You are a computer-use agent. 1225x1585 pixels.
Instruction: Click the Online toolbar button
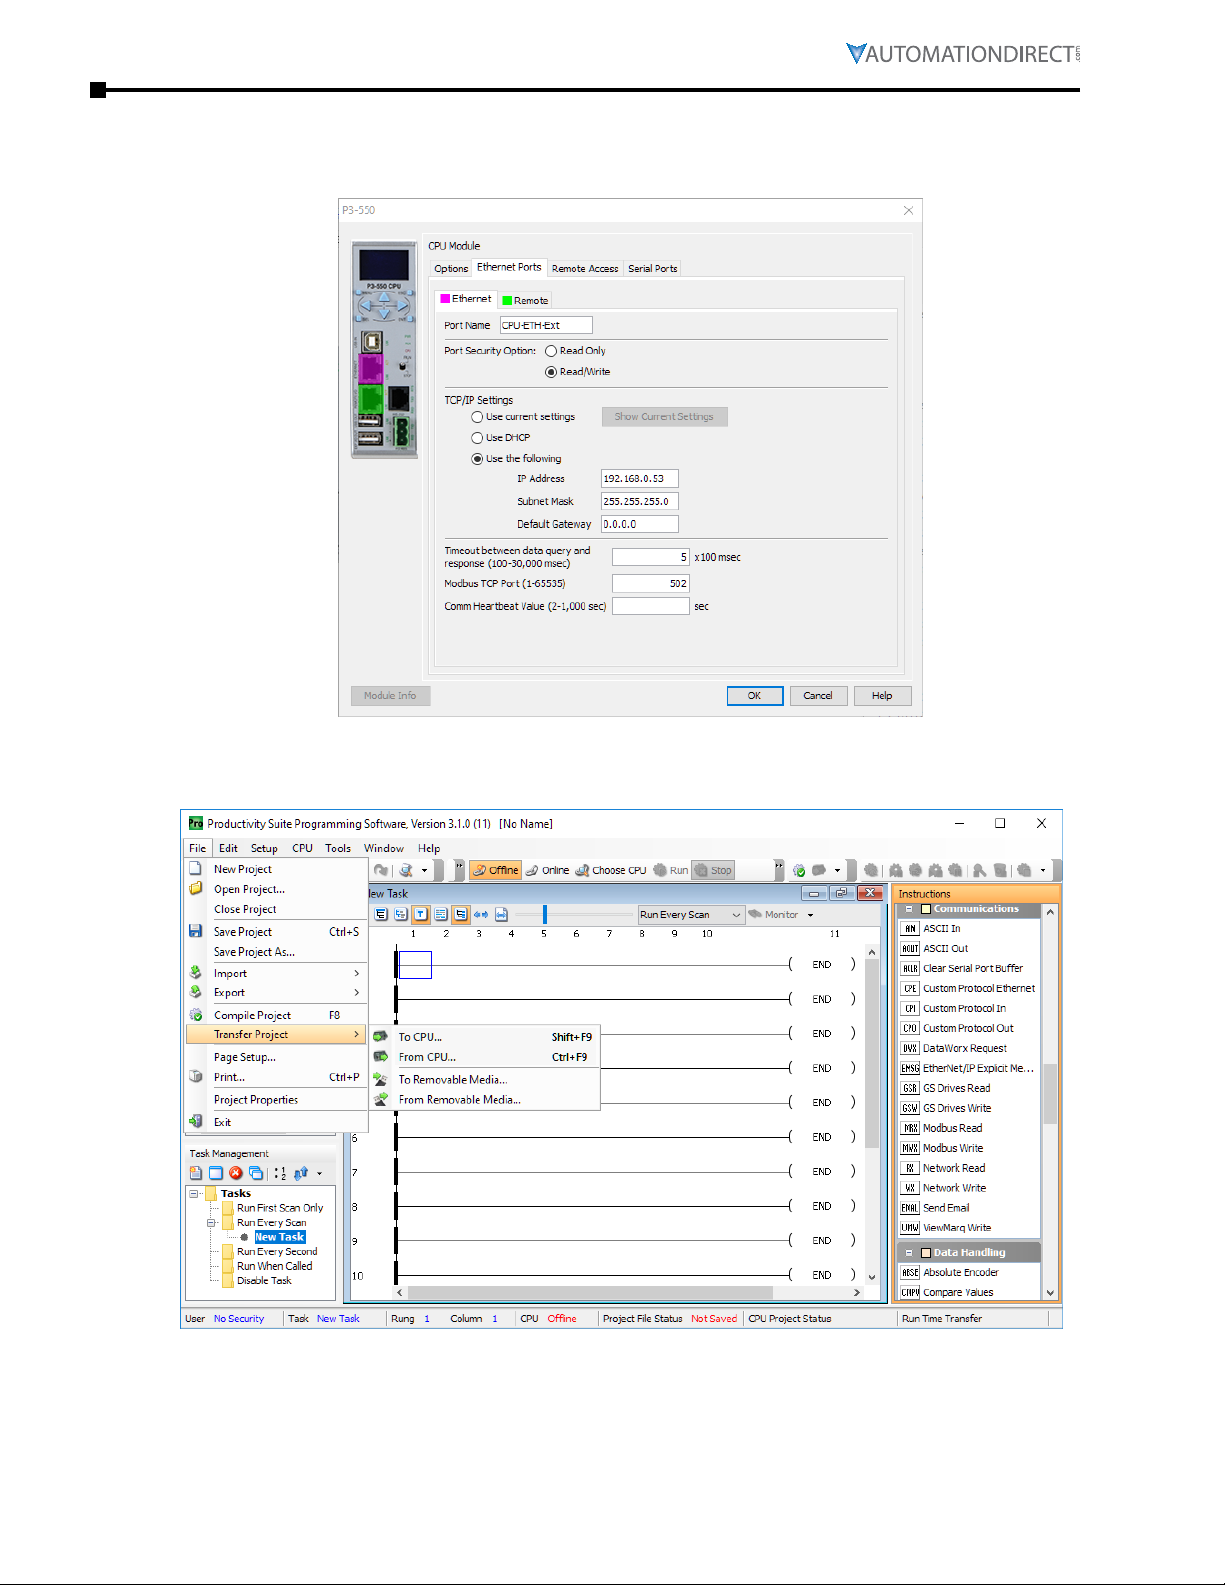547,870
